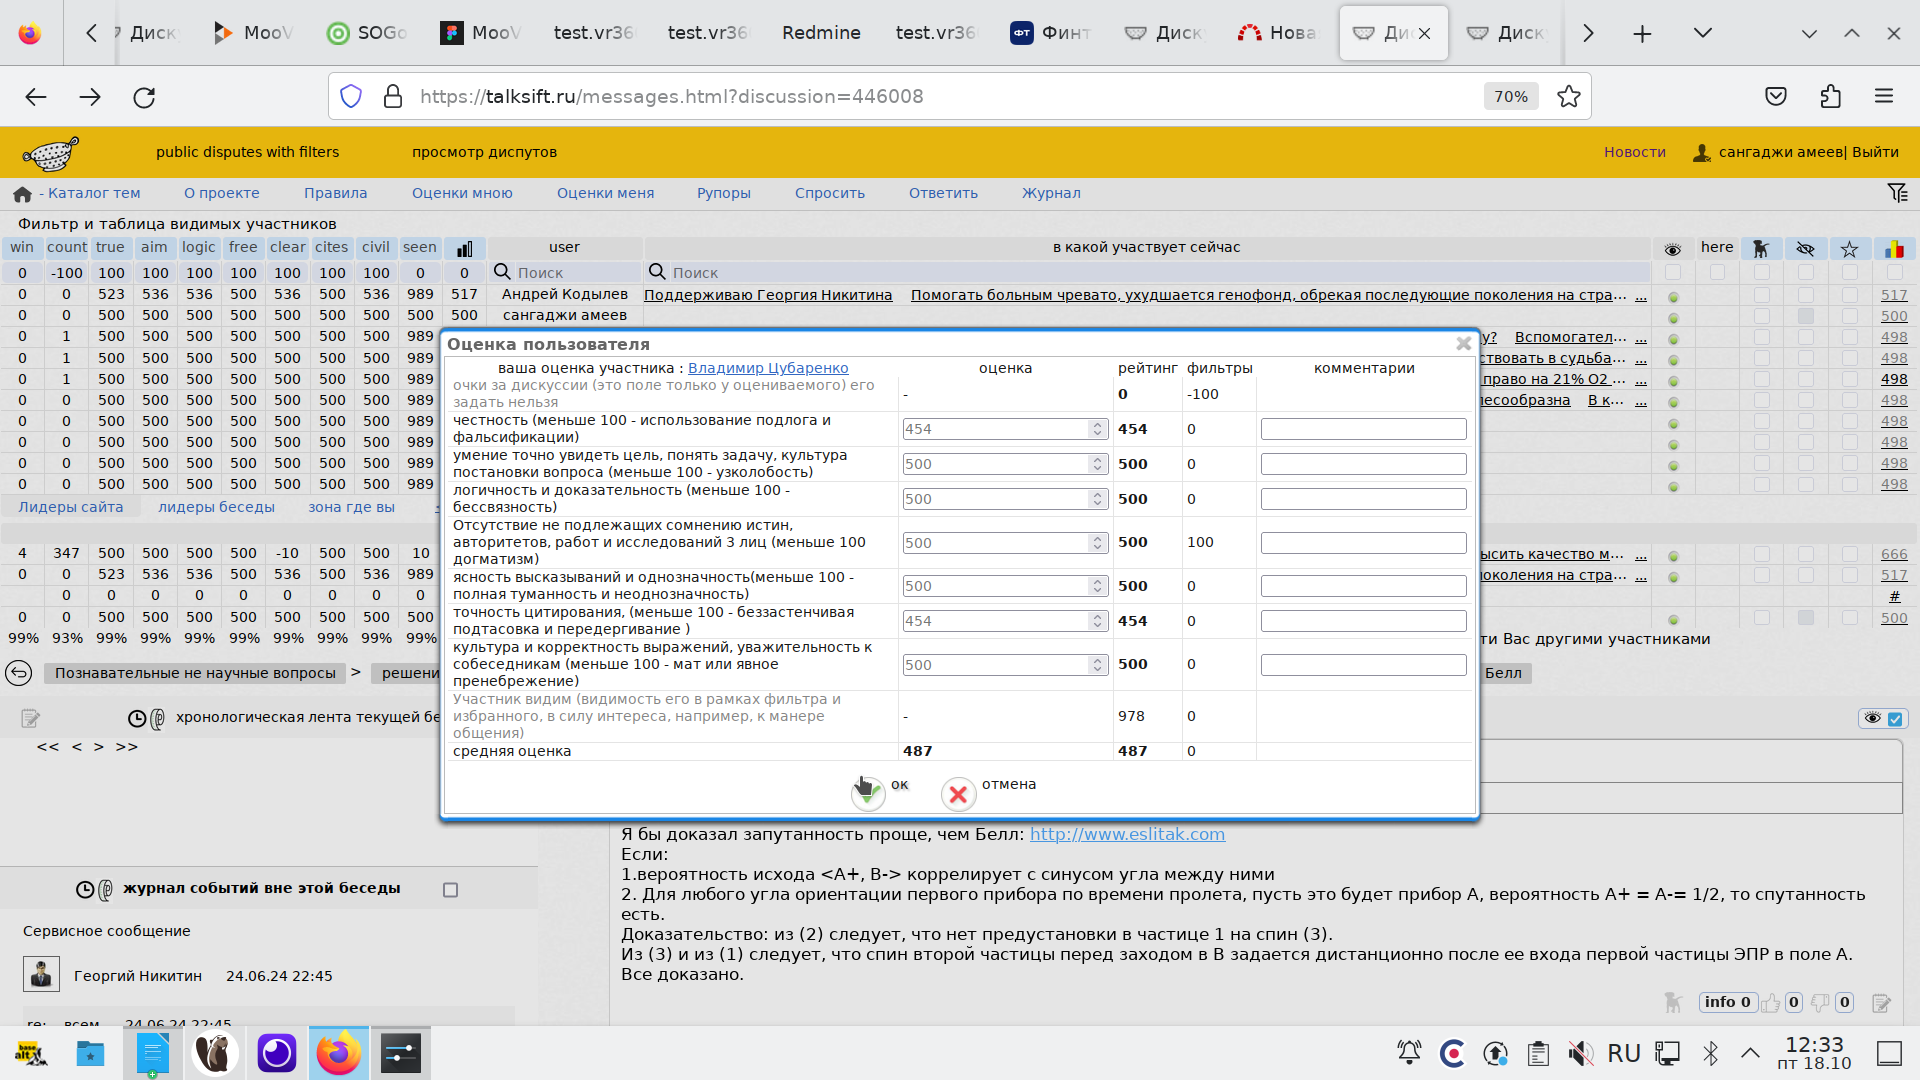Viewport: 1920px width, 1080px height.
Task: Click the colored bar chart column header
Action: tap(1894, 248)
